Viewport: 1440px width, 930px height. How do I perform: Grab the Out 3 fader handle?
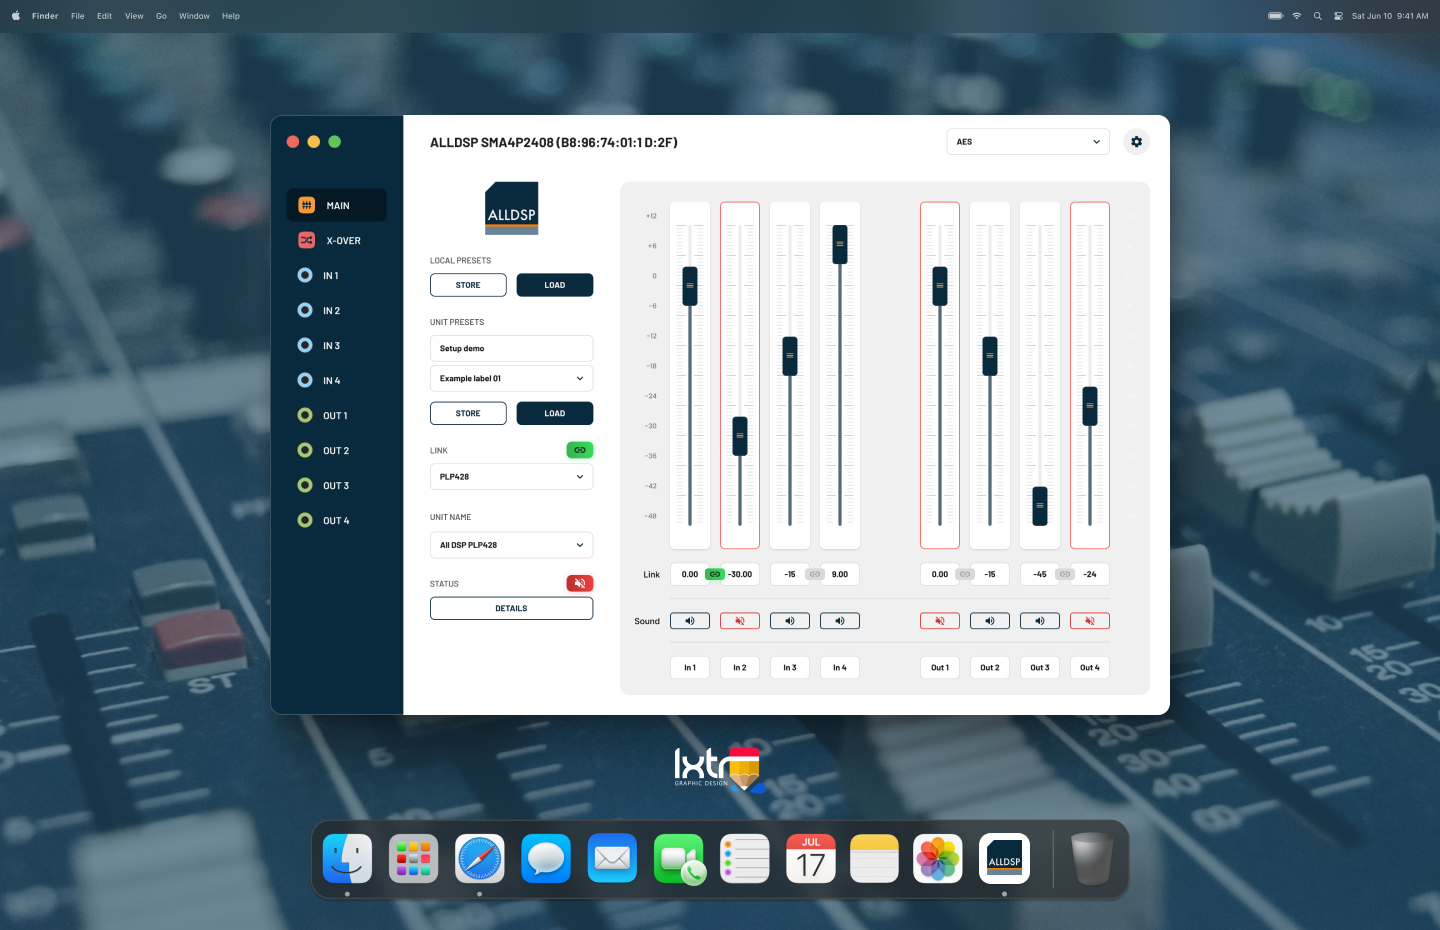point(1040,506)
